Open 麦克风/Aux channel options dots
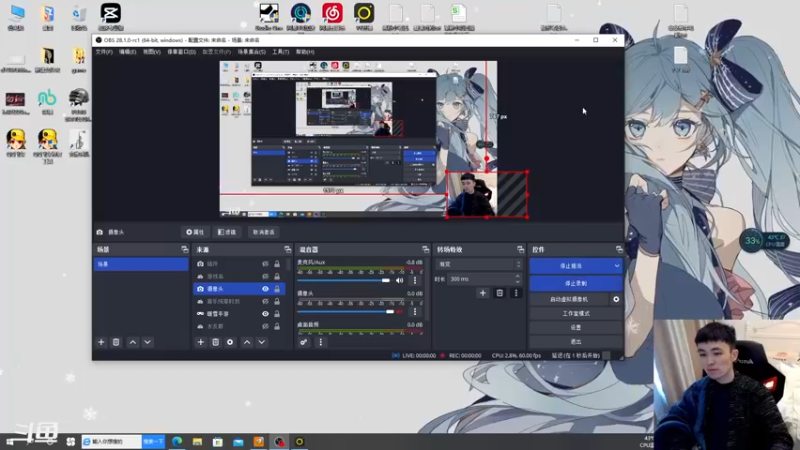Screen dimensions: 800x450 pyautogui.click(x=415, y=280)
